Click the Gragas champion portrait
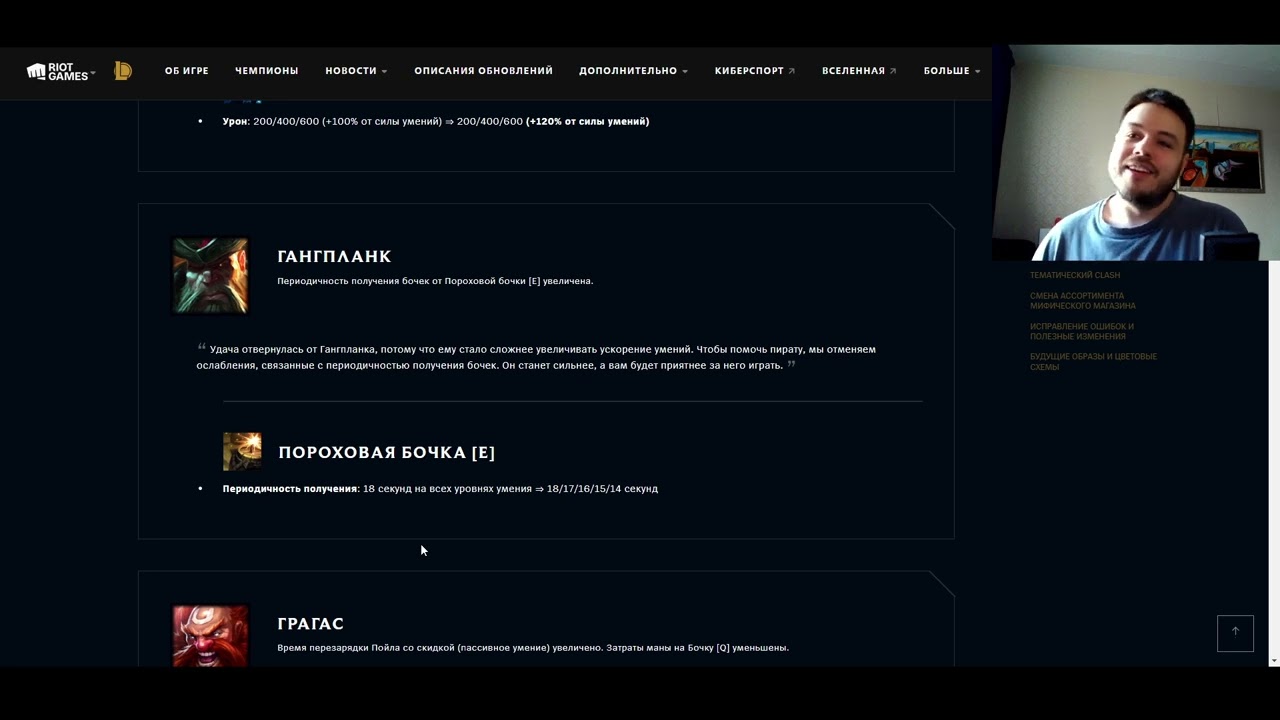This screenshot has width=1280, height=720. [210, 635]
